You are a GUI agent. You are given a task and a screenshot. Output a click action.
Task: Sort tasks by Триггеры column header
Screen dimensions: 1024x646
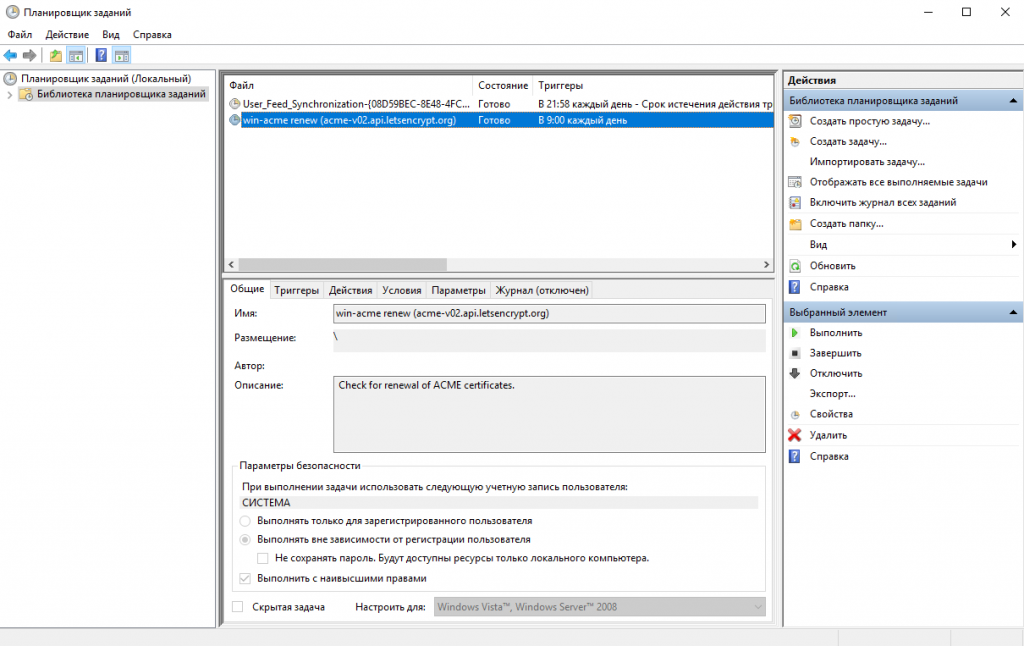coord(653,86)
